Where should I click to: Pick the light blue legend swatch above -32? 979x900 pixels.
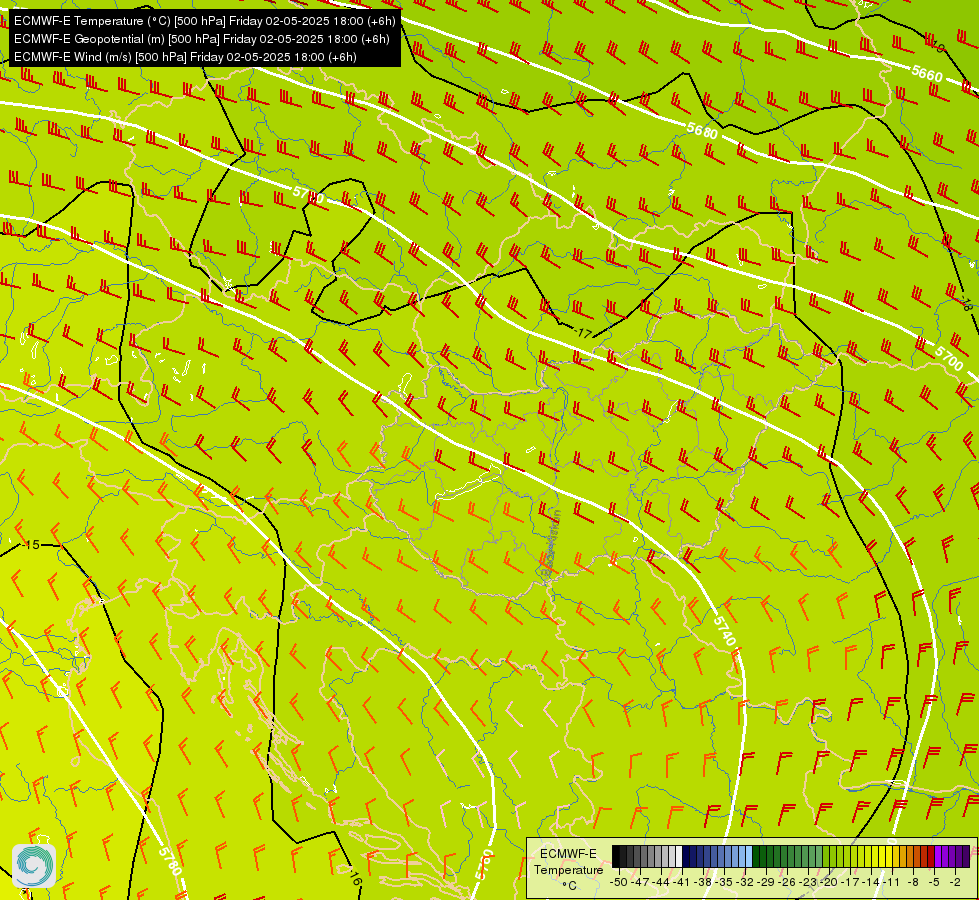point(749,856)
